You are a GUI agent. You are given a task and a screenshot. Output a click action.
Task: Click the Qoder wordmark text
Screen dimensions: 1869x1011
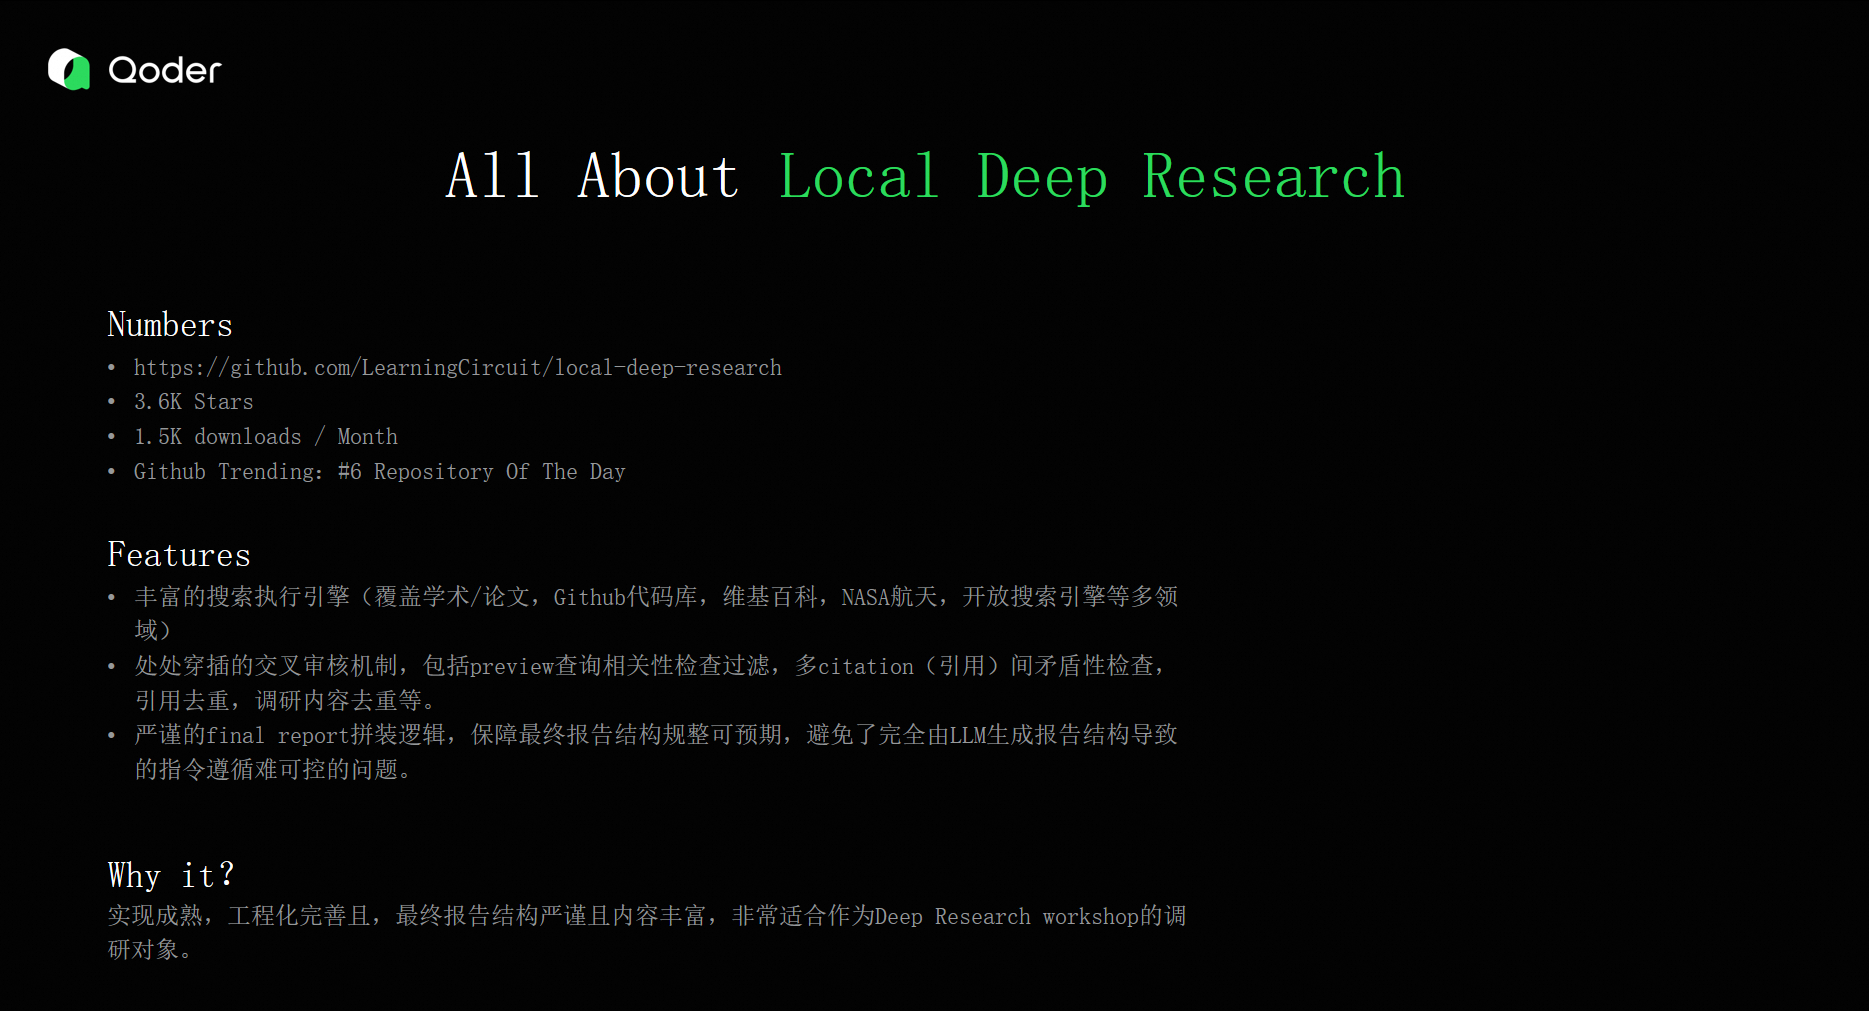pos(163,69)
